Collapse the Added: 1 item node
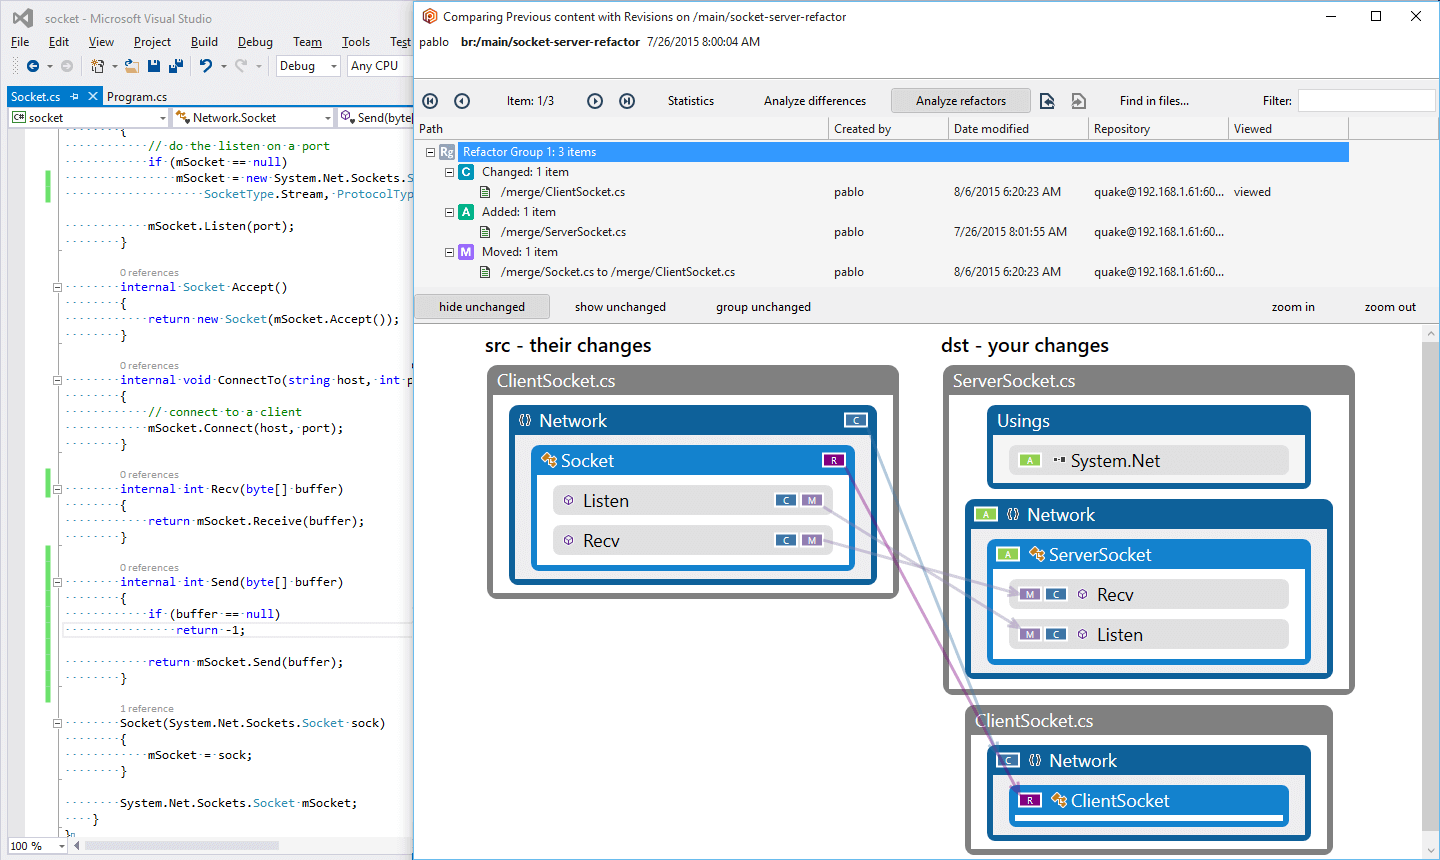 pos(449,212)
